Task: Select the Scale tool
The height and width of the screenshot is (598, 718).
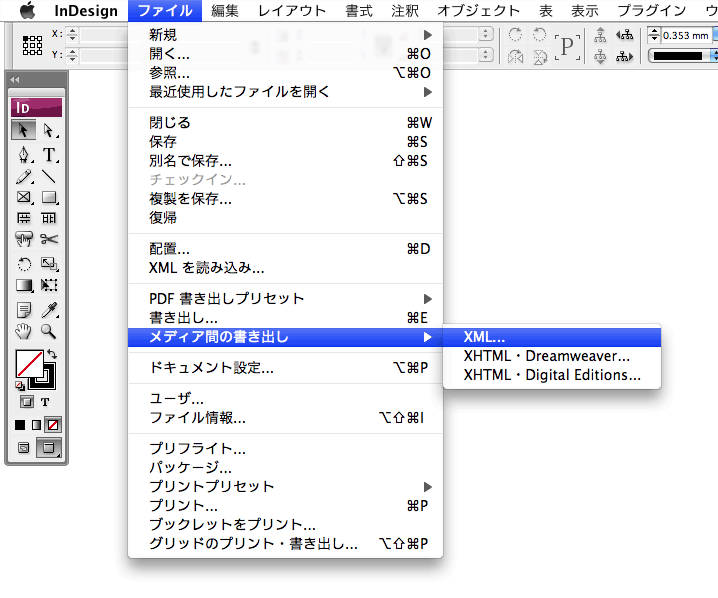Action: tap(49, 264)
